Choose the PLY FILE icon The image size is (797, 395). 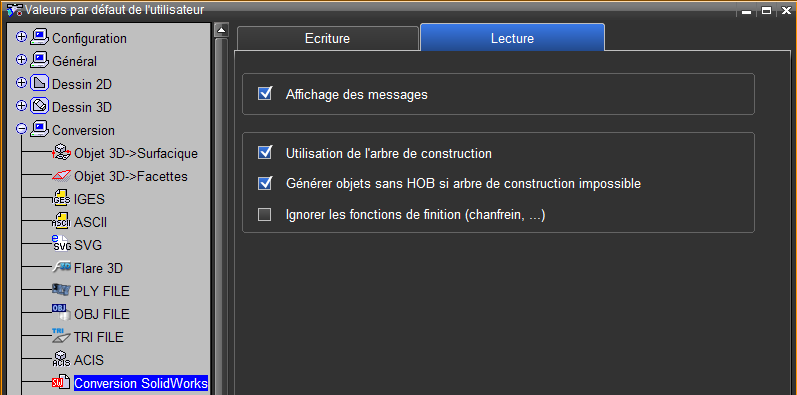coord(61,291)
